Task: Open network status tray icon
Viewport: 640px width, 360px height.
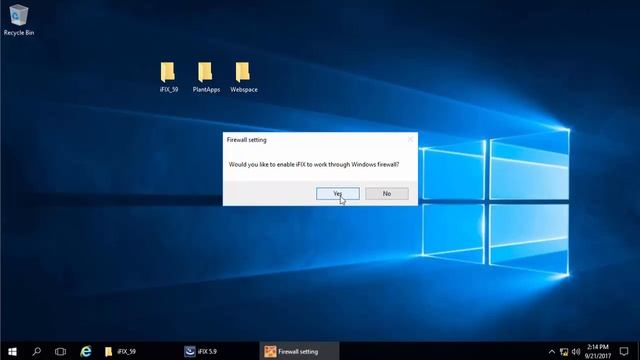Action: pyautogui.click(x=564, y=351)
